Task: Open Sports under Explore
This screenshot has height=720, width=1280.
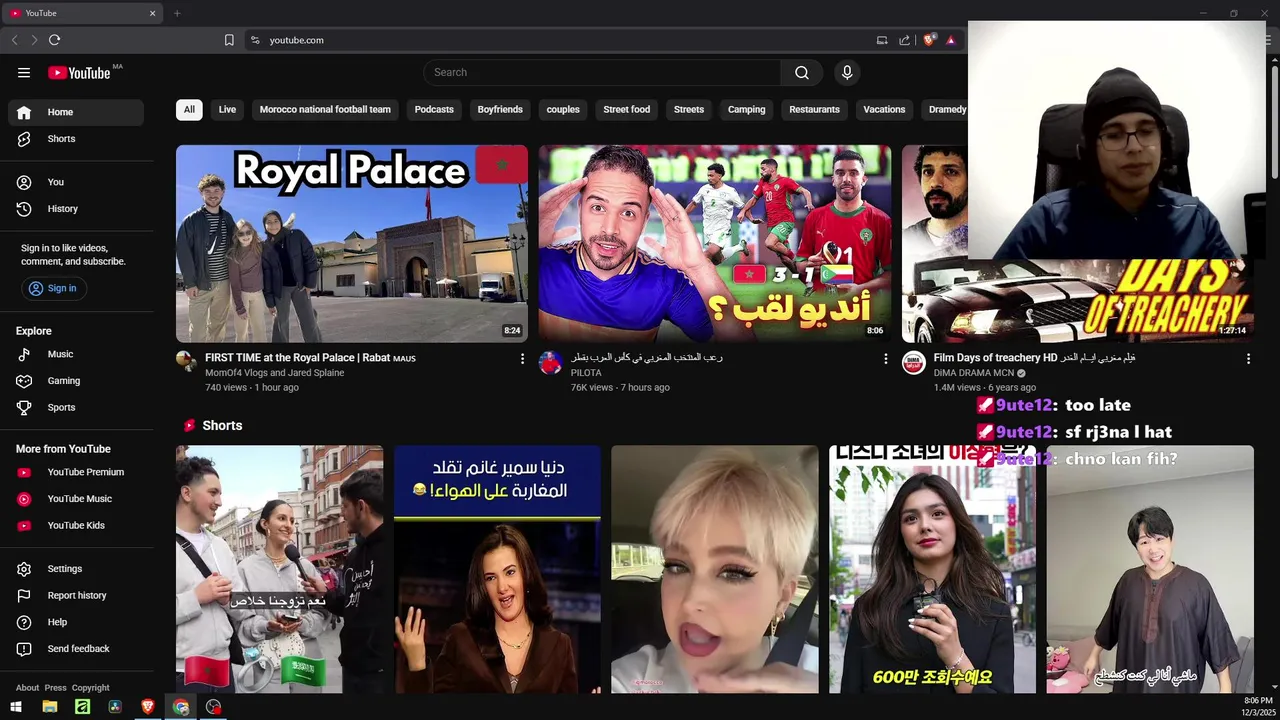Action: coord(76,407)
